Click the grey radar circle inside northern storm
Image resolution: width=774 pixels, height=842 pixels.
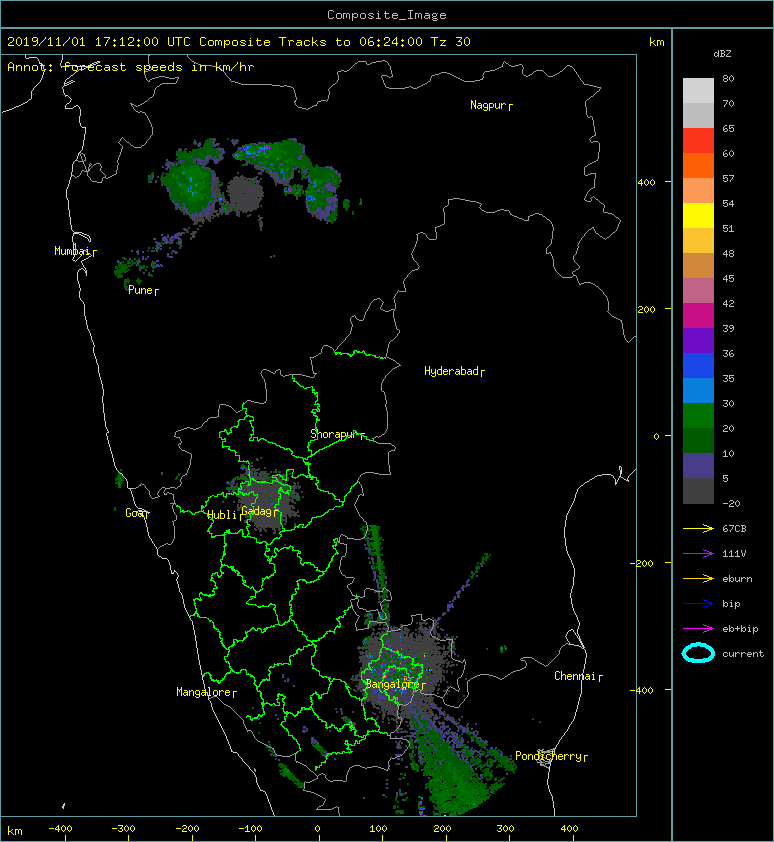pyautogui.click(x=245, y=192)
